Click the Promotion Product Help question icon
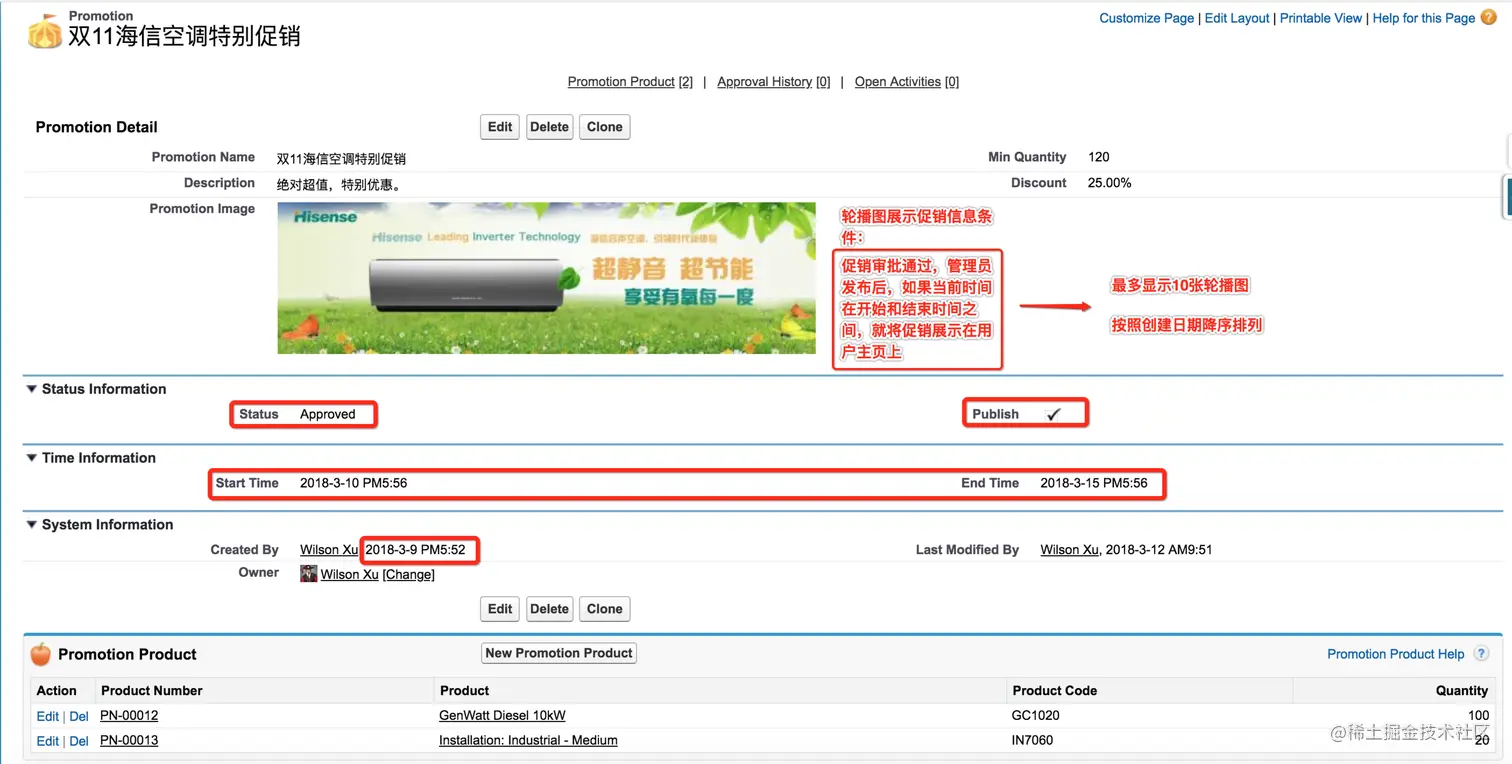Image resolution: width=1512 pixels, height=764 pixels. (1481, 654)
